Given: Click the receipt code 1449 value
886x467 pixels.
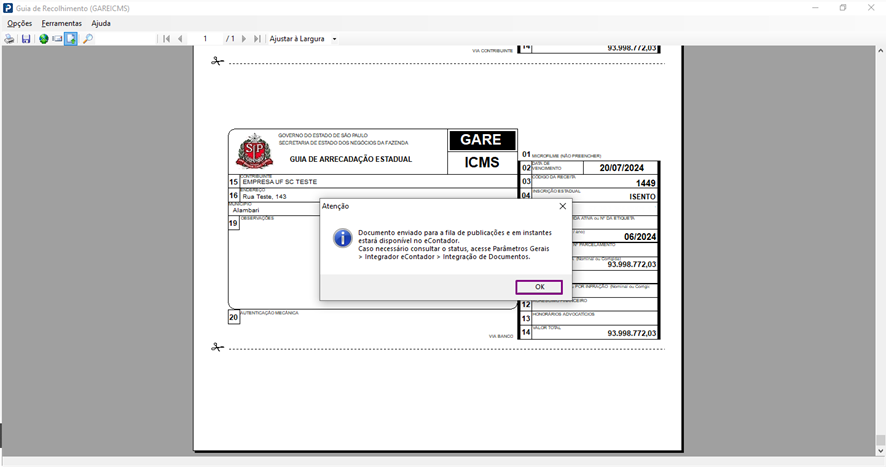Looking at the screenshot, I should [x=646, y=183].
